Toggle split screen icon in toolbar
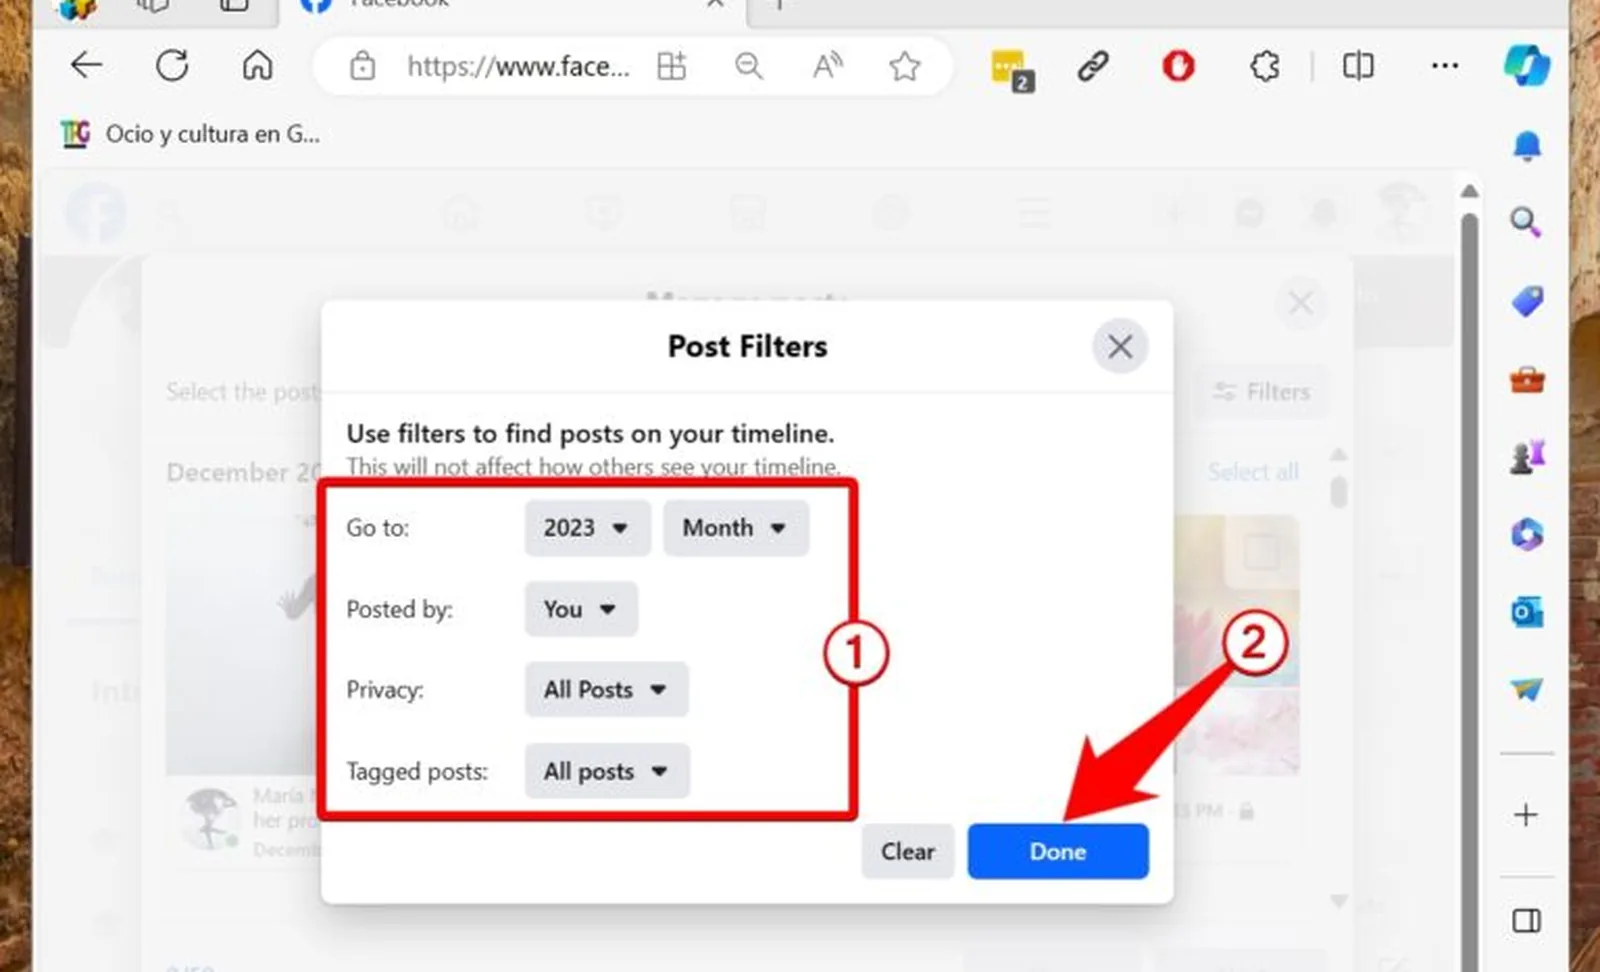 pos(1358,67)
